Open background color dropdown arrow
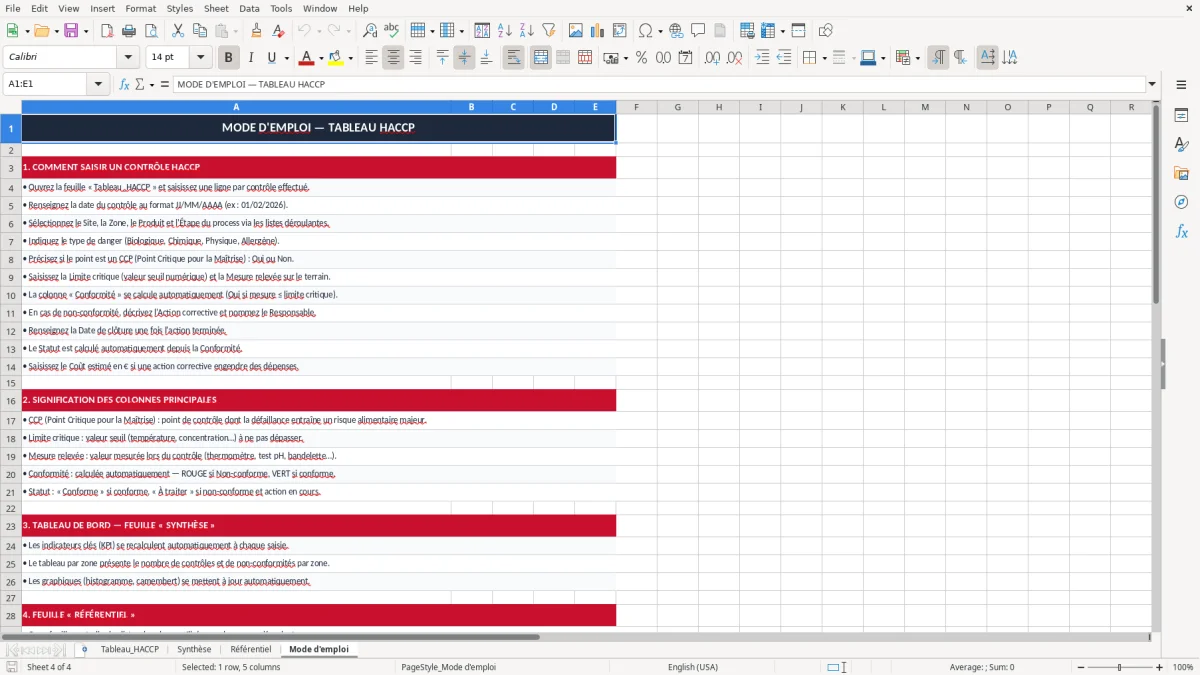This screenshot has width=1200, height=675. click(x=350, y=58)
